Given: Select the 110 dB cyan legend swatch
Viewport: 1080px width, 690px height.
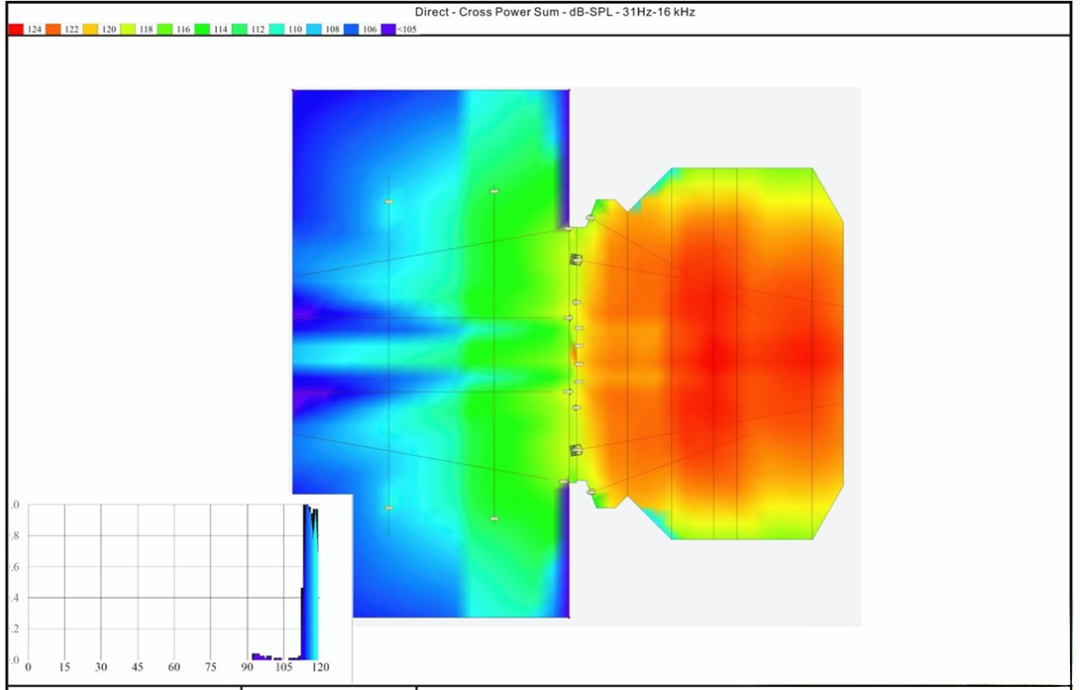Looking at the screenshot, I should 277,30.
